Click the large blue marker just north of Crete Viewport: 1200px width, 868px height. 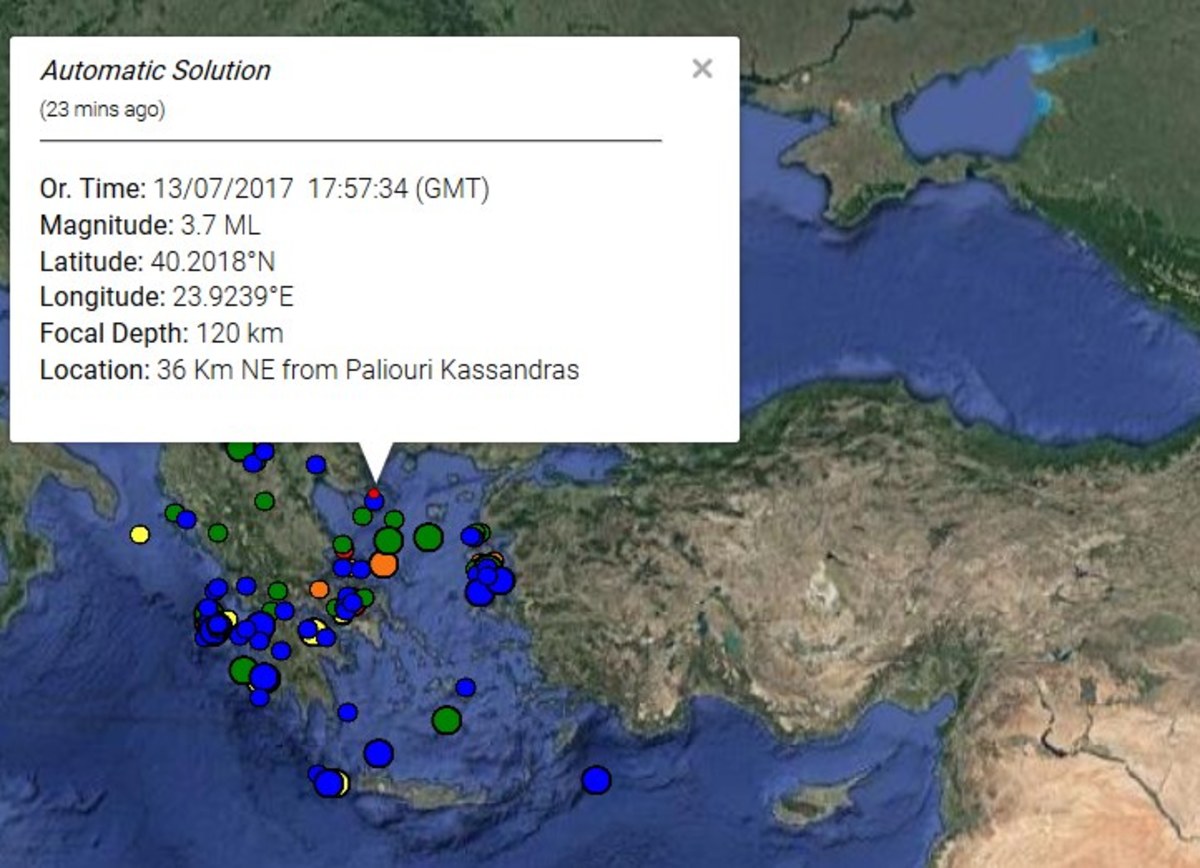tap(378, 753)
